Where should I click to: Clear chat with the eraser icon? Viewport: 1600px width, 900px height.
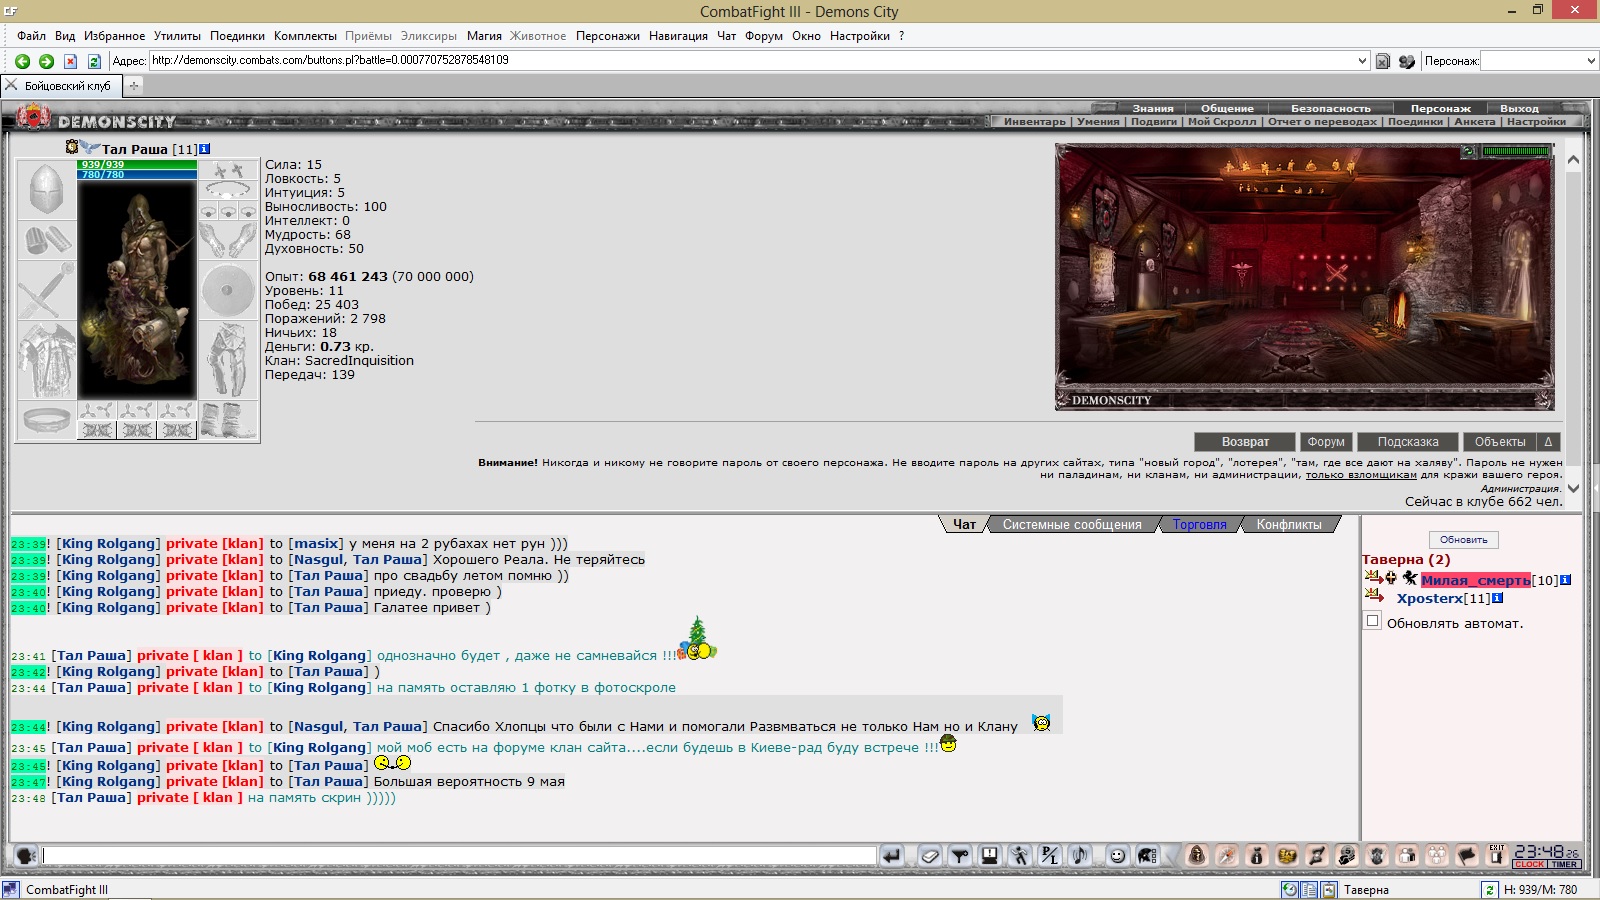(930, 855)
